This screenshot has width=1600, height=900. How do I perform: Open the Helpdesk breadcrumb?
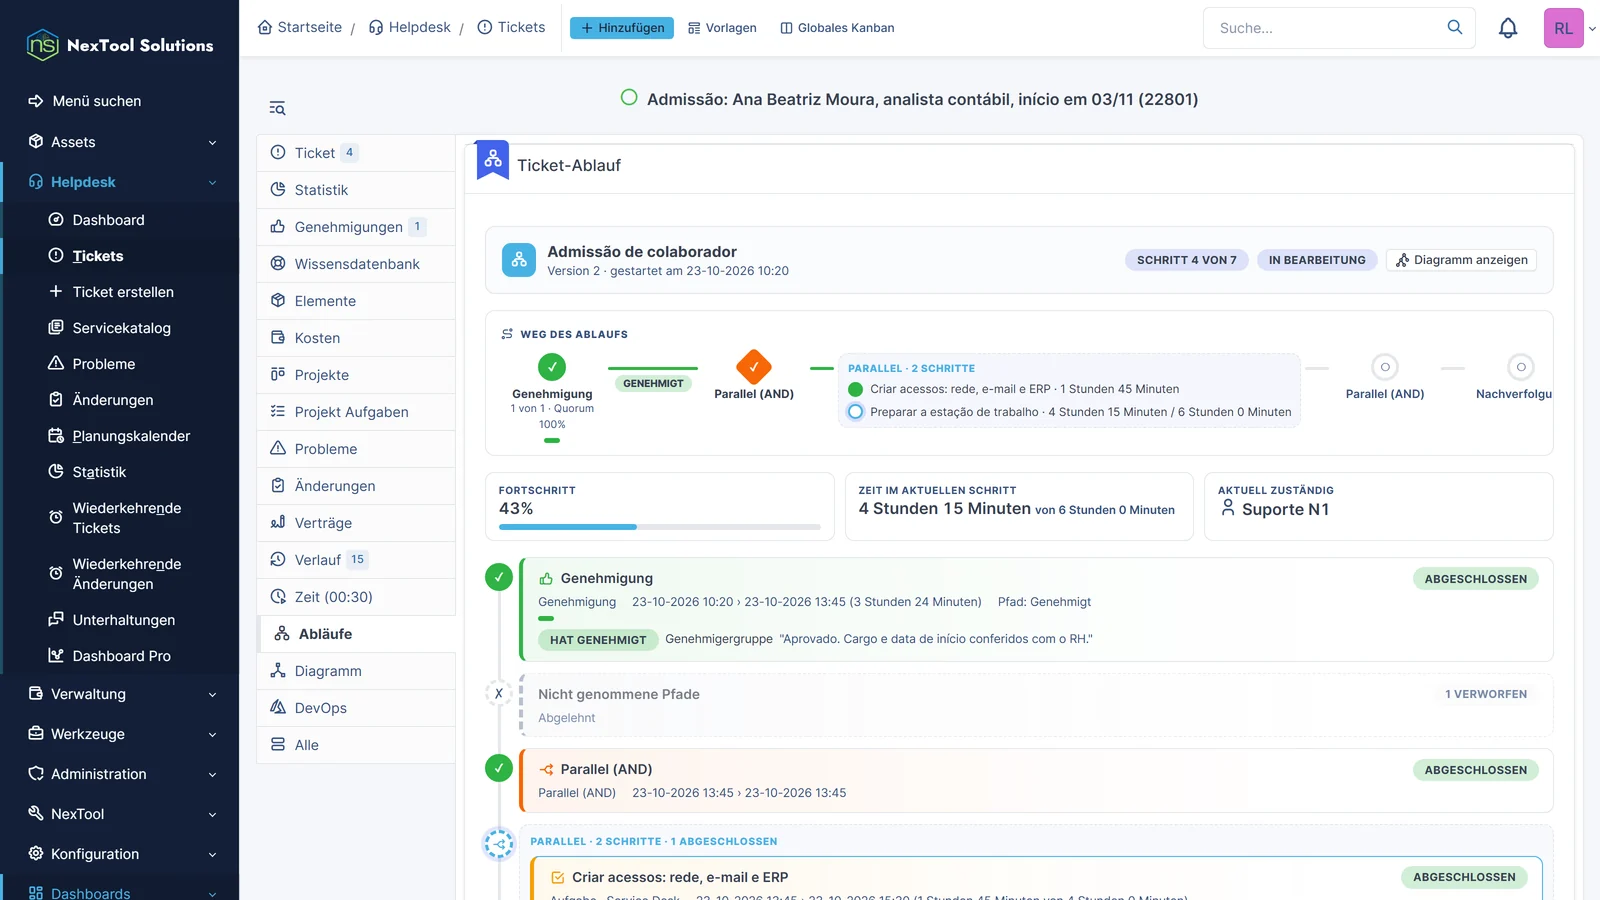pyautogui.click(x=410, y=27)
